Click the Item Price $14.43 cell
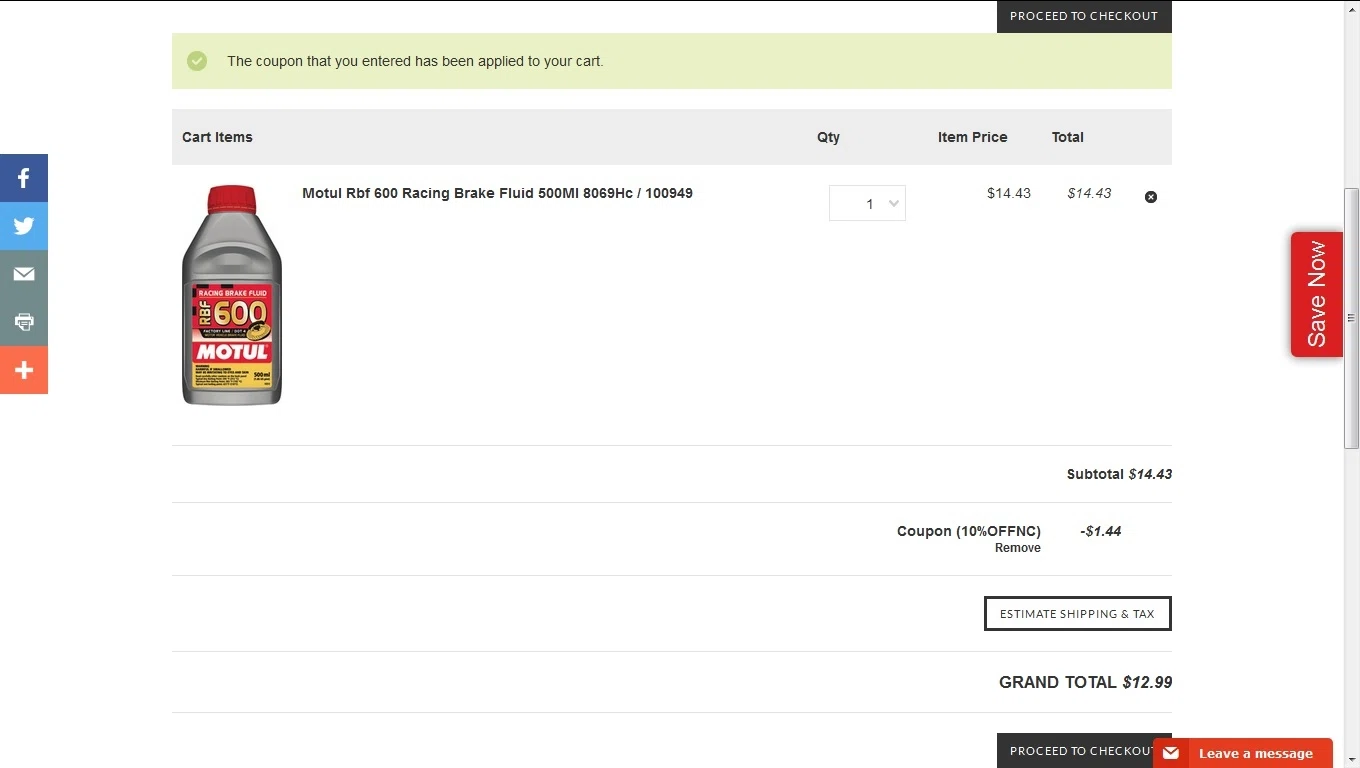 (1008, 193)
